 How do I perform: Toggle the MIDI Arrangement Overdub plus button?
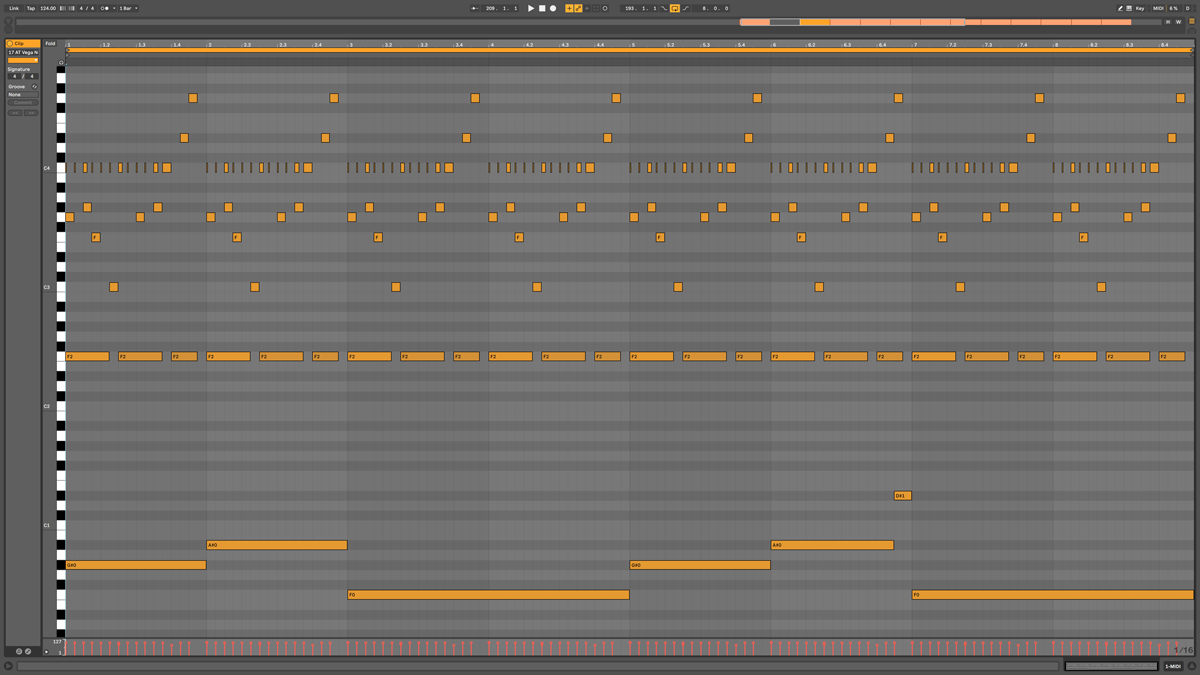click(x=569, y=8)
